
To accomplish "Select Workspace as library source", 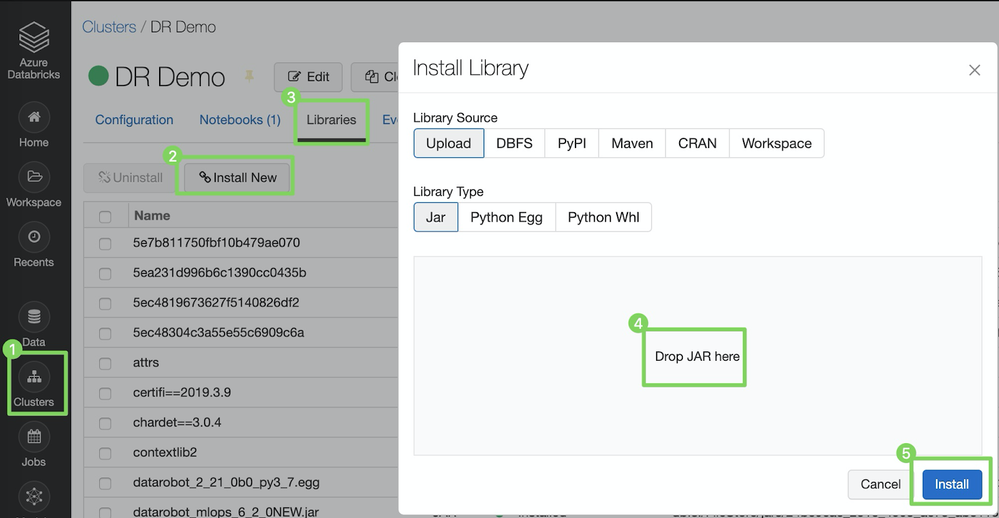I will point(777,143).
